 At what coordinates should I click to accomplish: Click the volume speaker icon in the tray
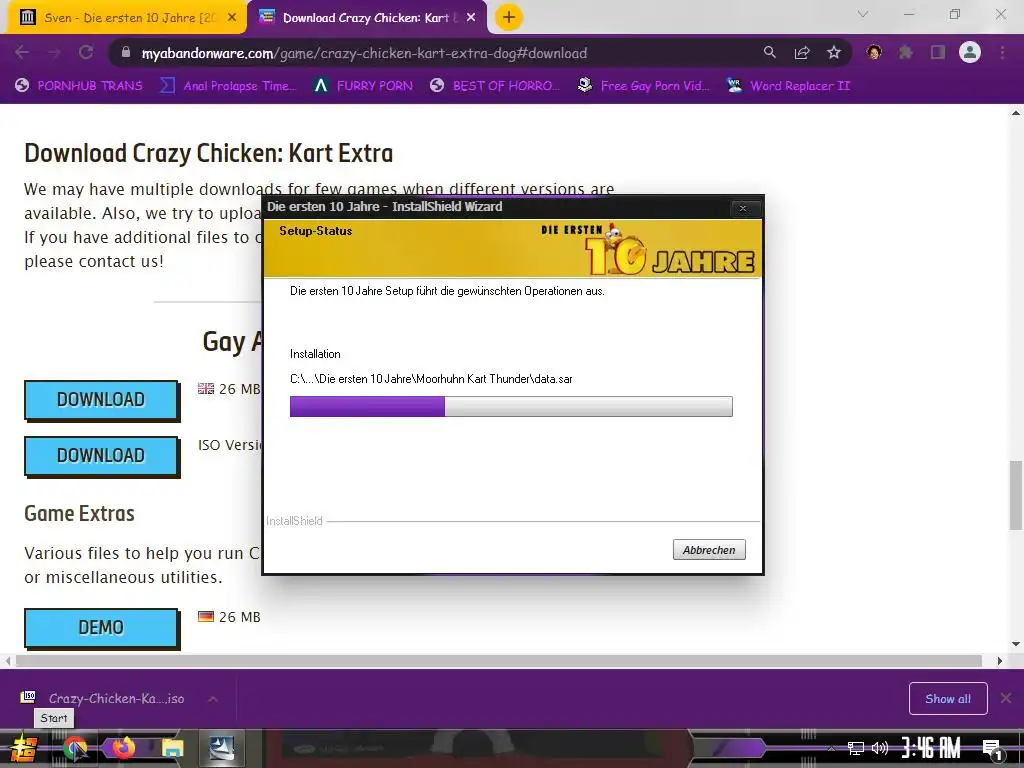click(x=880, y=748)
